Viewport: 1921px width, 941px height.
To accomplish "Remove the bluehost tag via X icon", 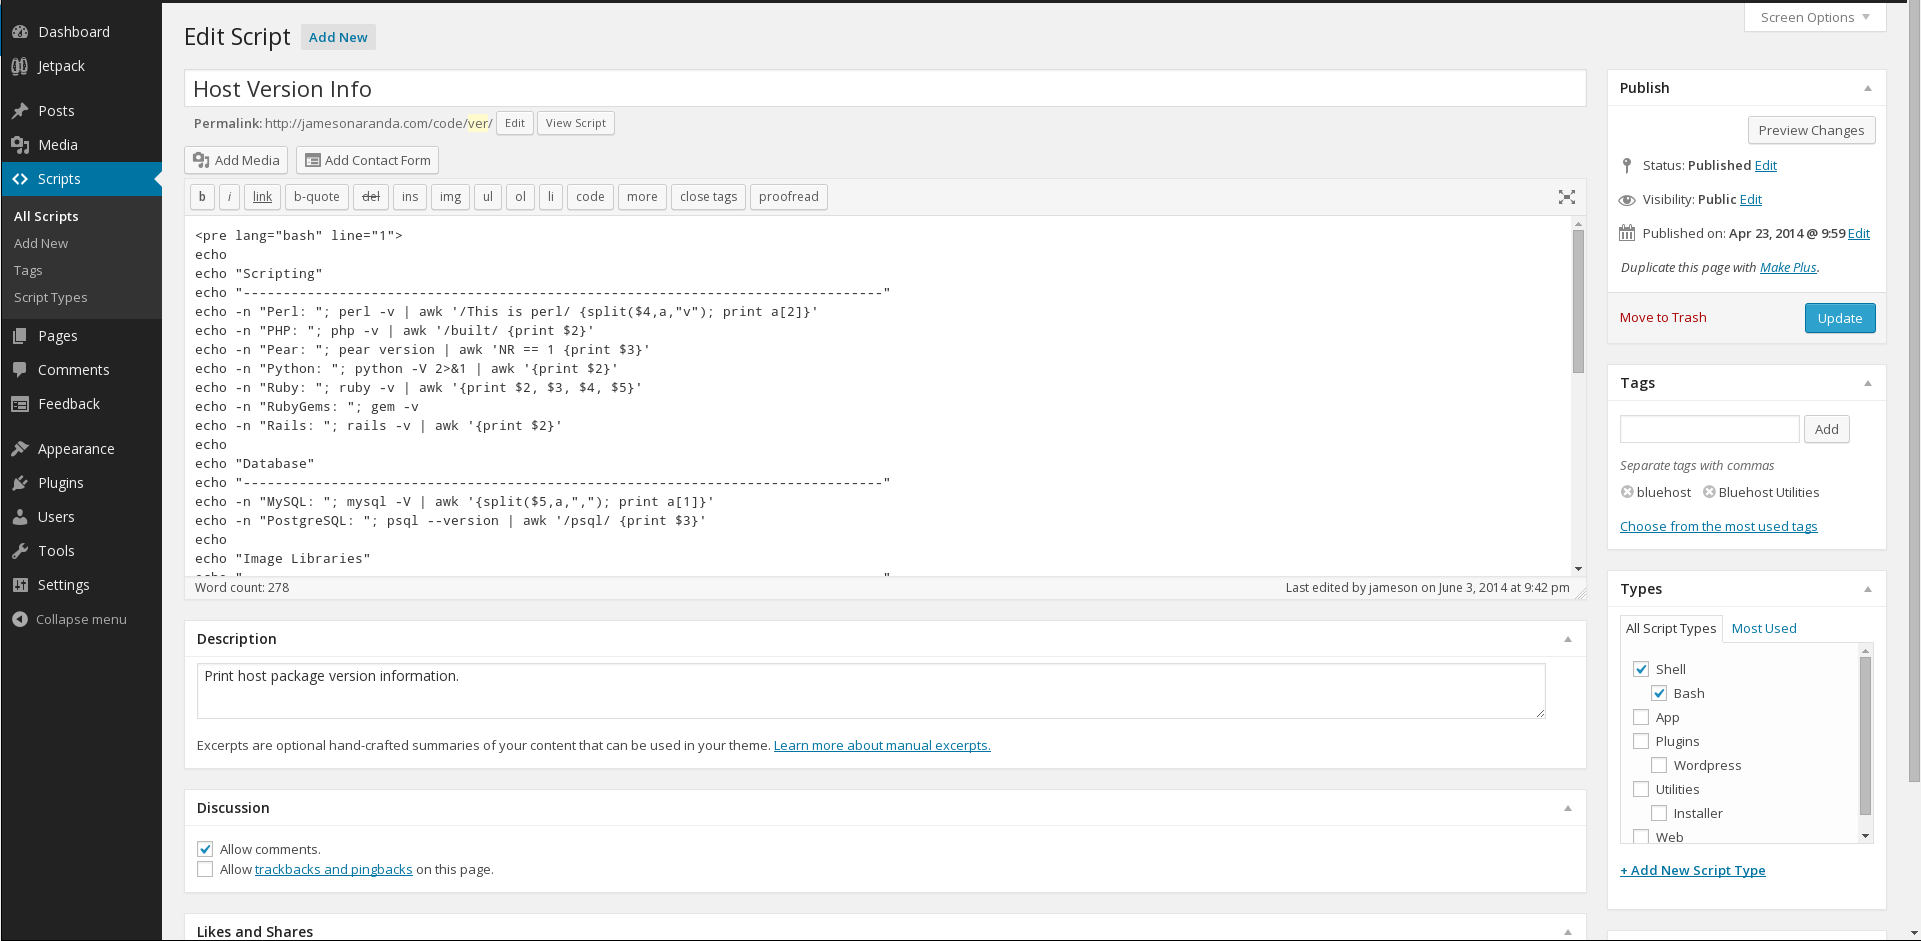I will pos(1628,492).
